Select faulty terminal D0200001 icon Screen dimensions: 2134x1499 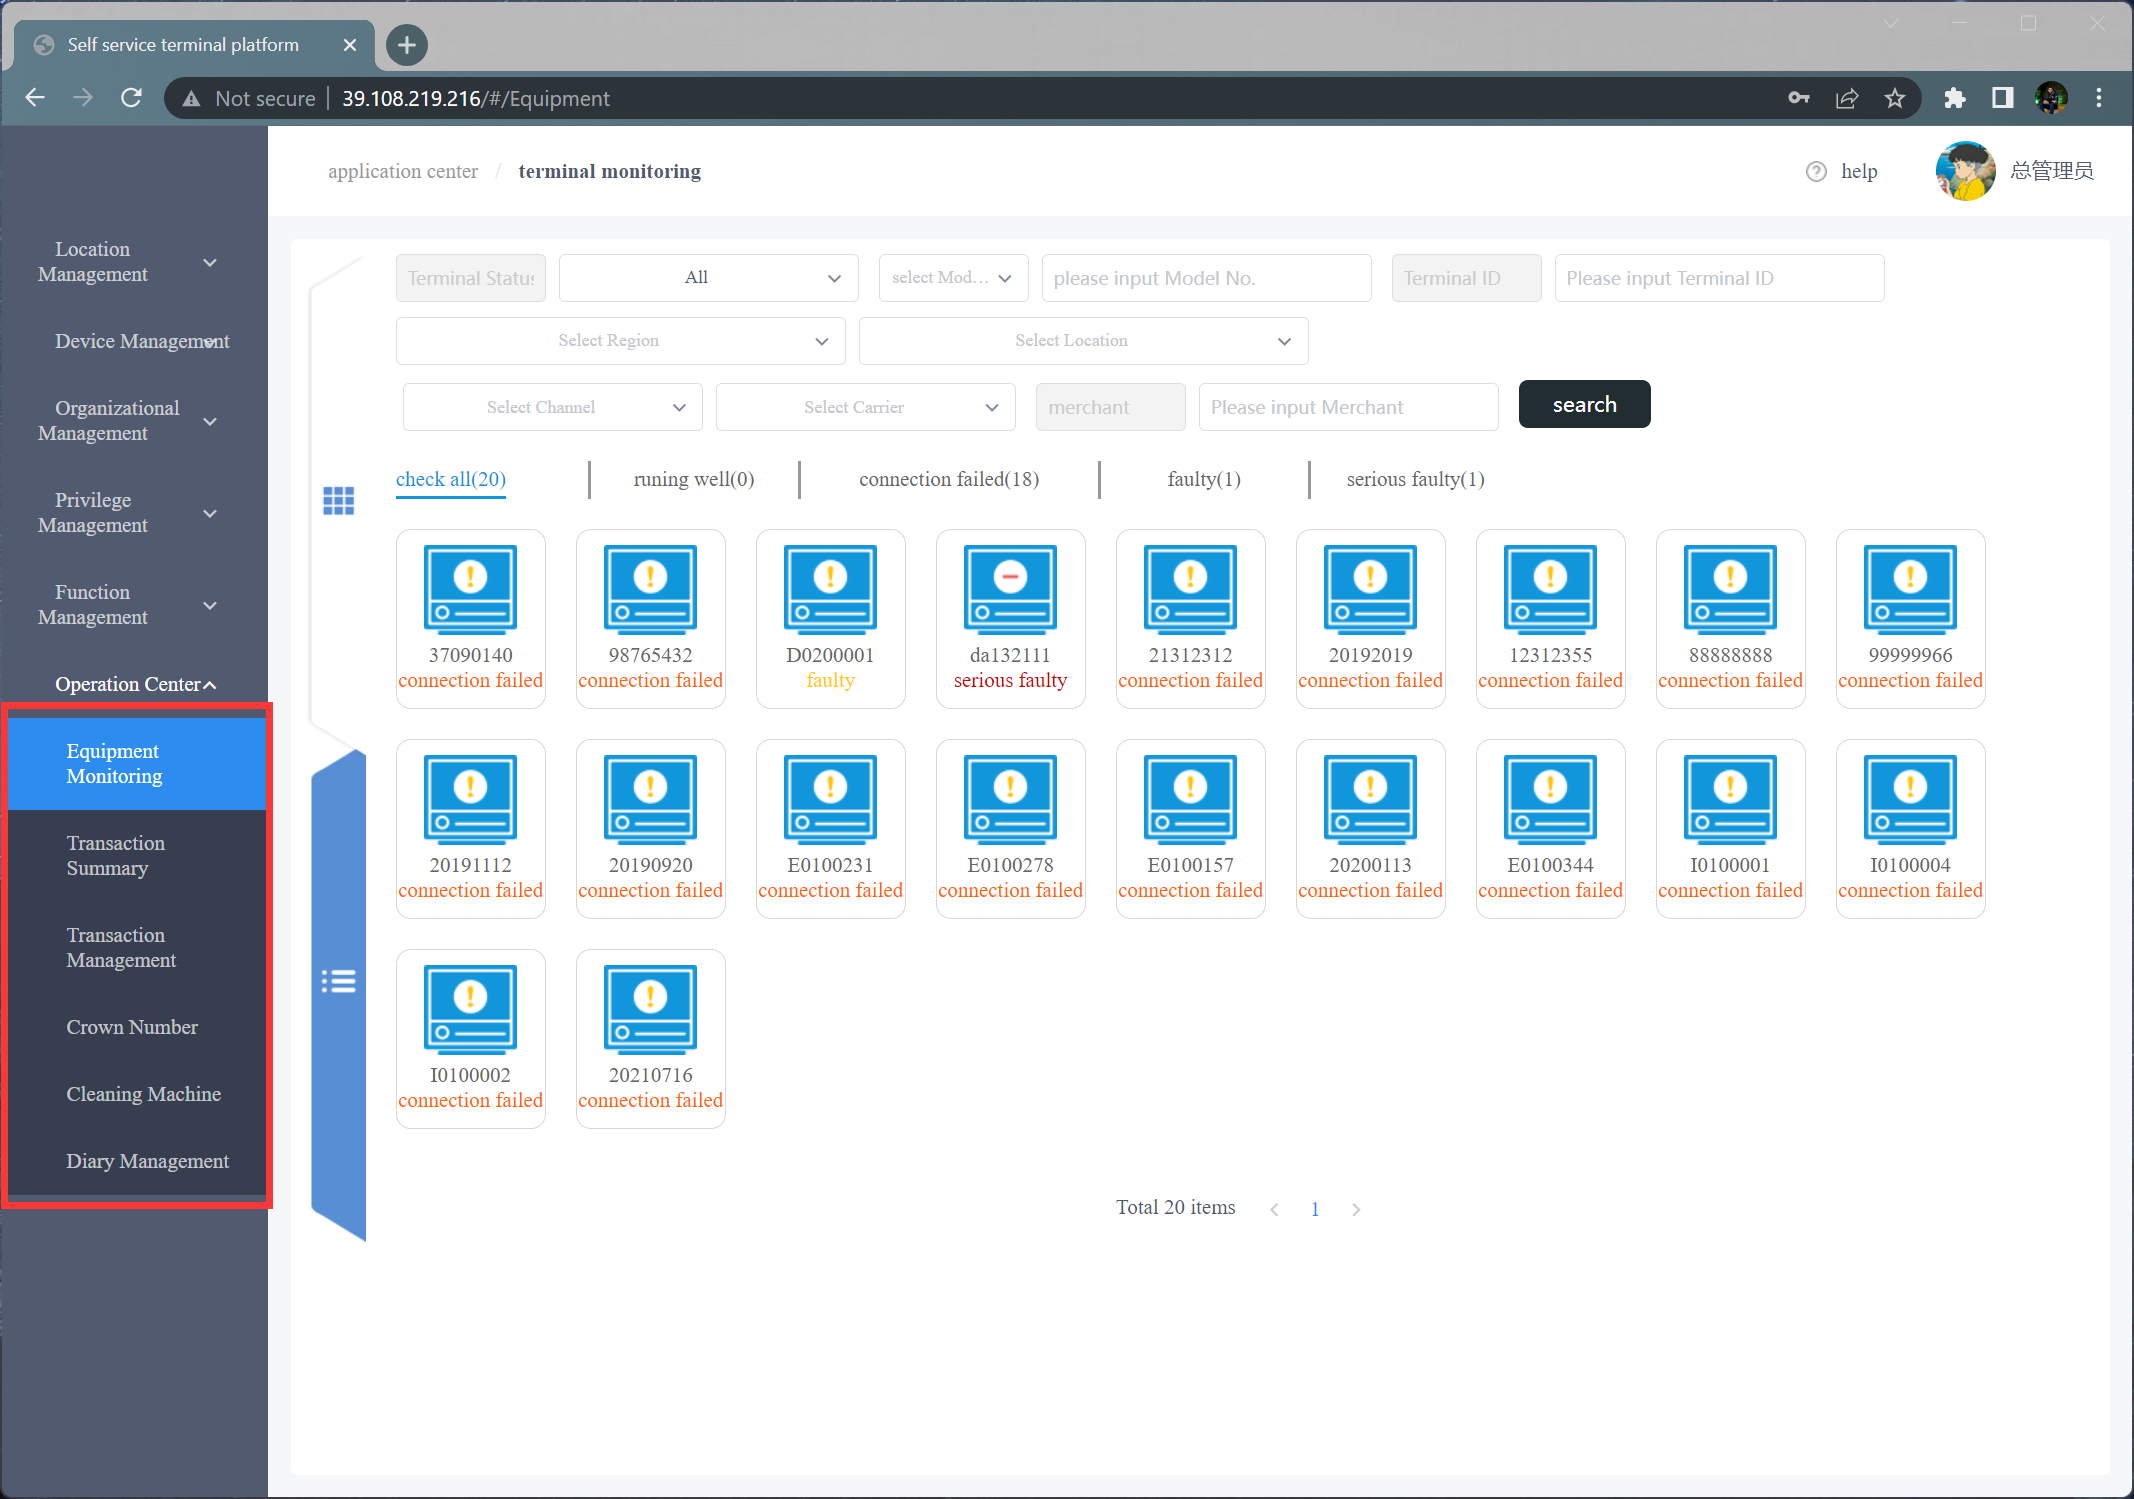pyautogui.click(x=830, y=589)
